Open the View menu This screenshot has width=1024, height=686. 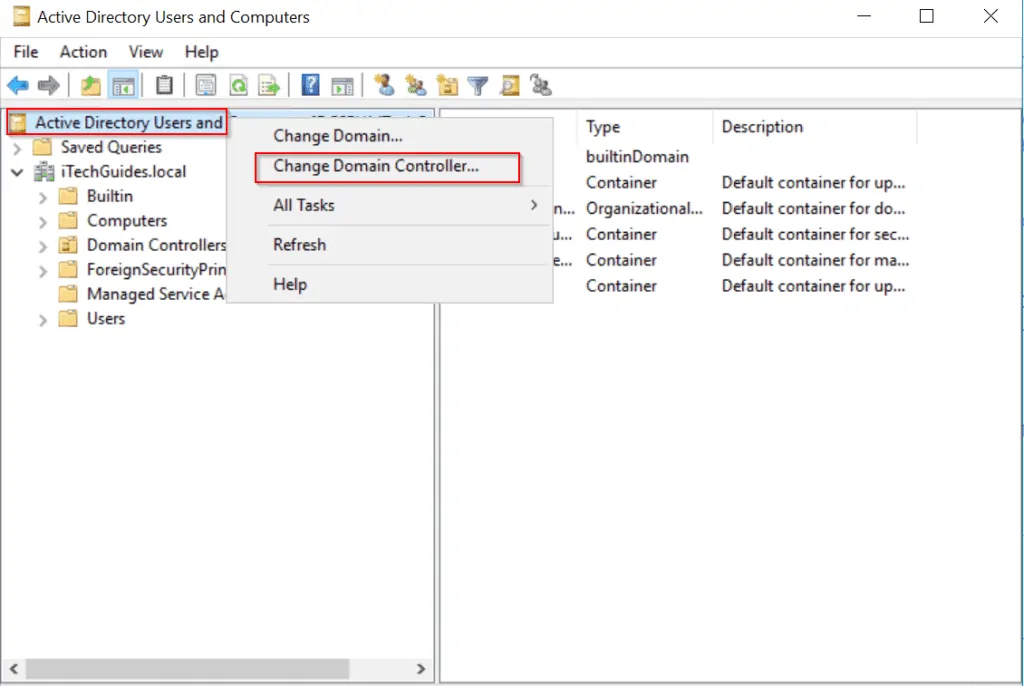click(146, 52)
